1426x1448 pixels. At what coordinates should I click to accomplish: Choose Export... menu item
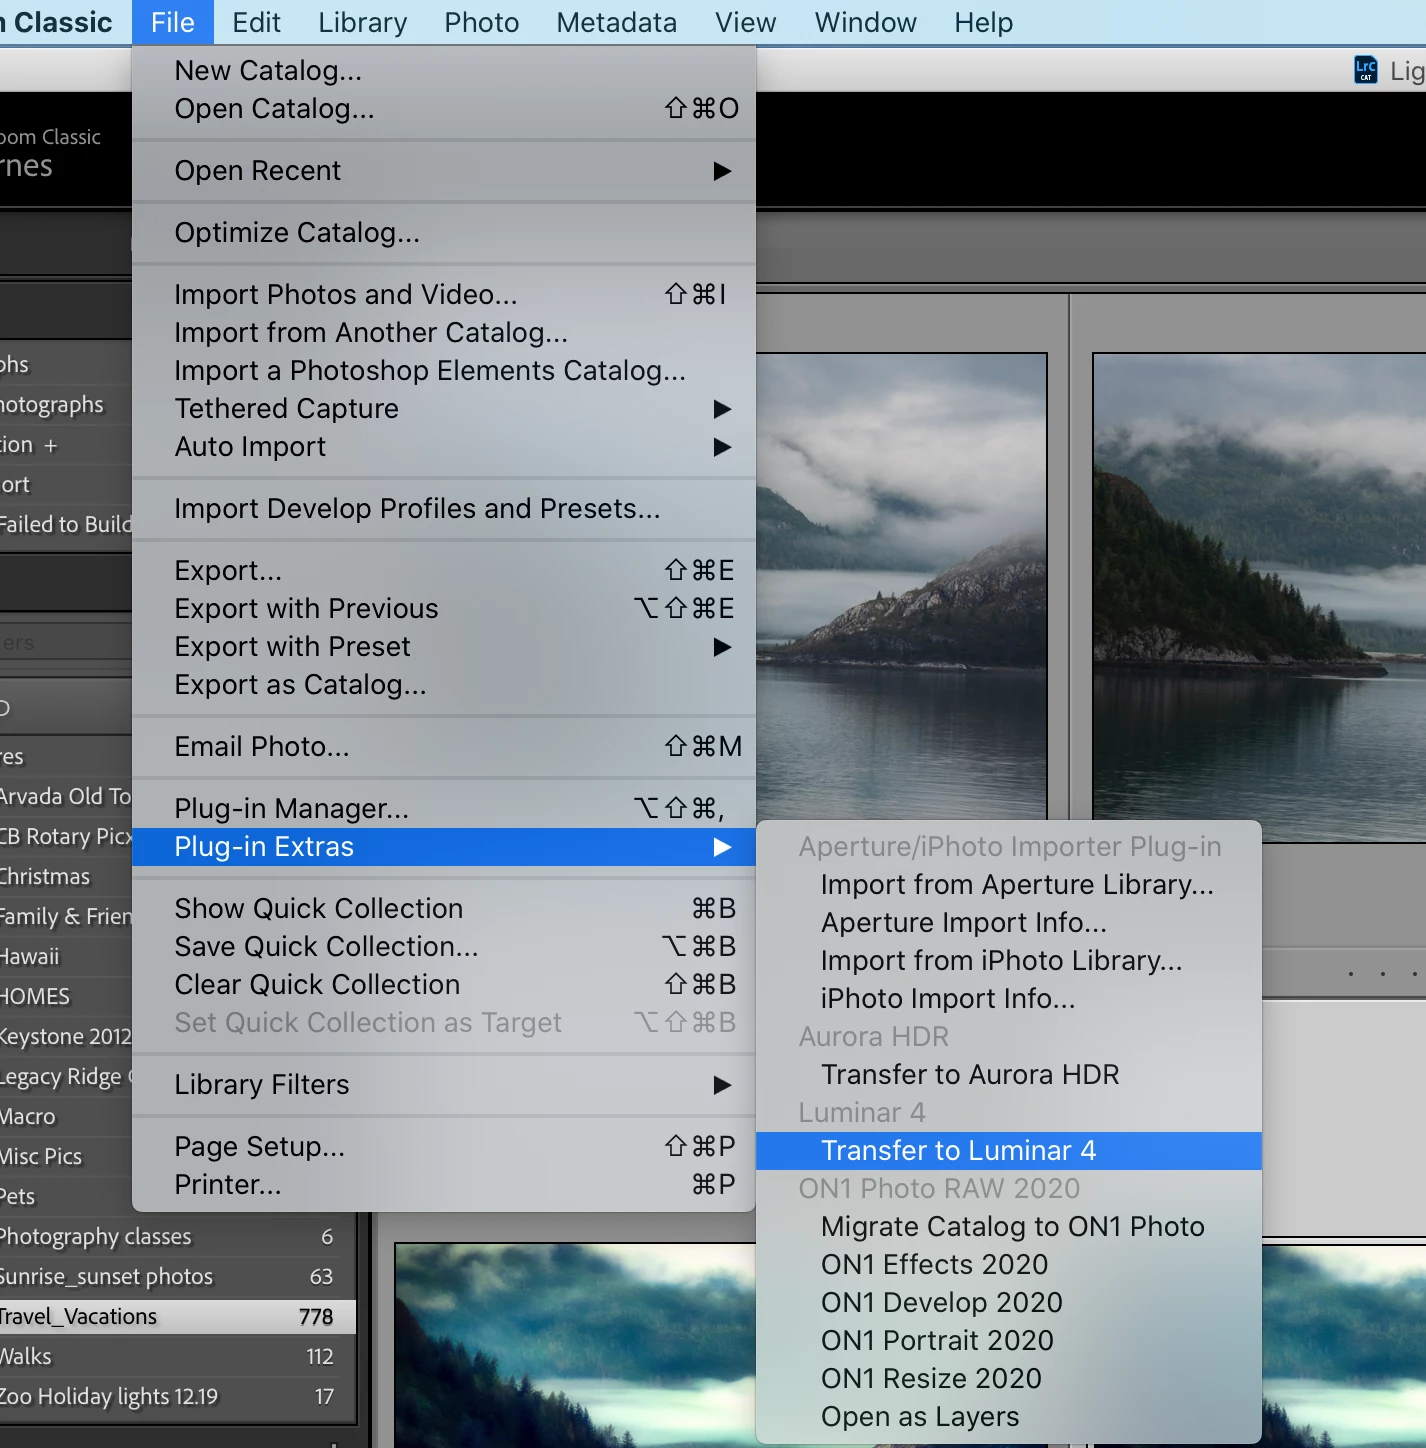444,570
